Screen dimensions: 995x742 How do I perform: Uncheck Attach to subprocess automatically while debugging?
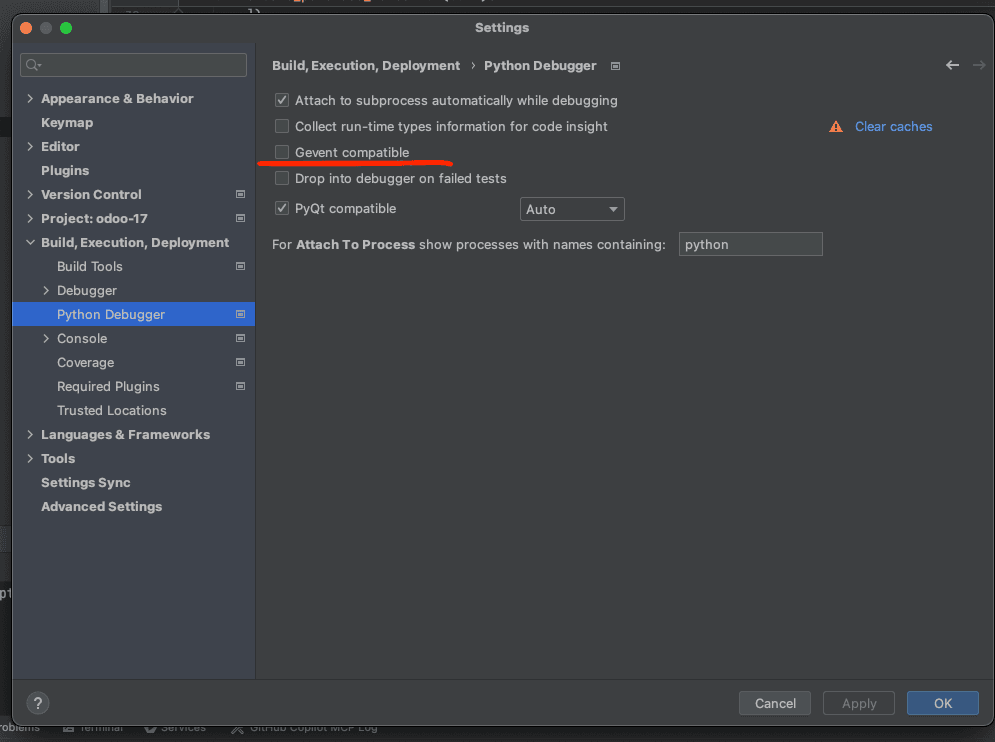point(282,101)
